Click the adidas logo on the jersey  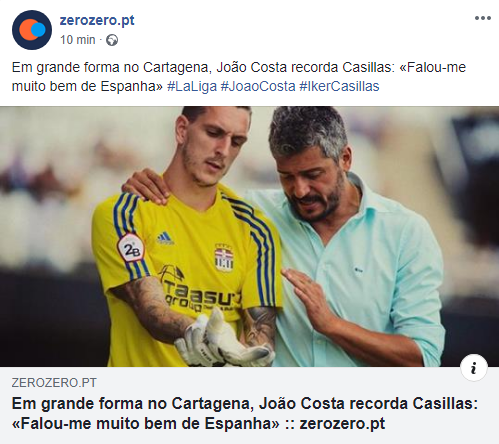[x=165, y=238]
